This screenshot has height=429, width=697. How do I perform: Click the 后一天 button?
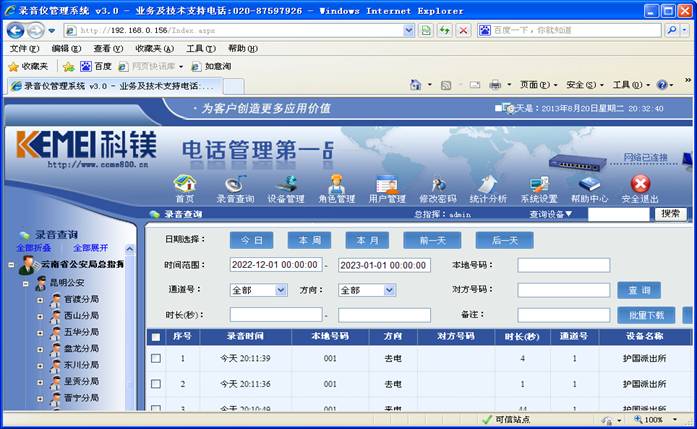click(x=505, y=241)
